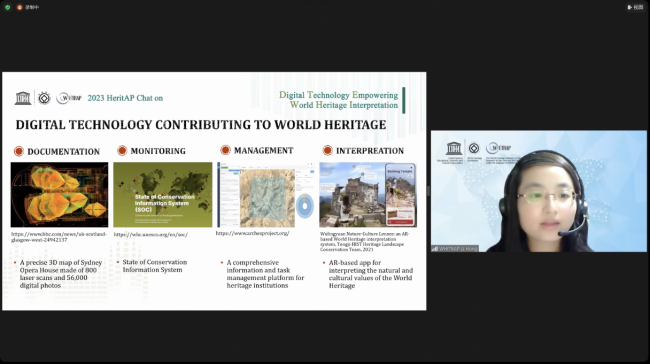Click the WHITRAP Li Hong name label
The height and width of the screenshot is (364, 650).
[455, 248]
